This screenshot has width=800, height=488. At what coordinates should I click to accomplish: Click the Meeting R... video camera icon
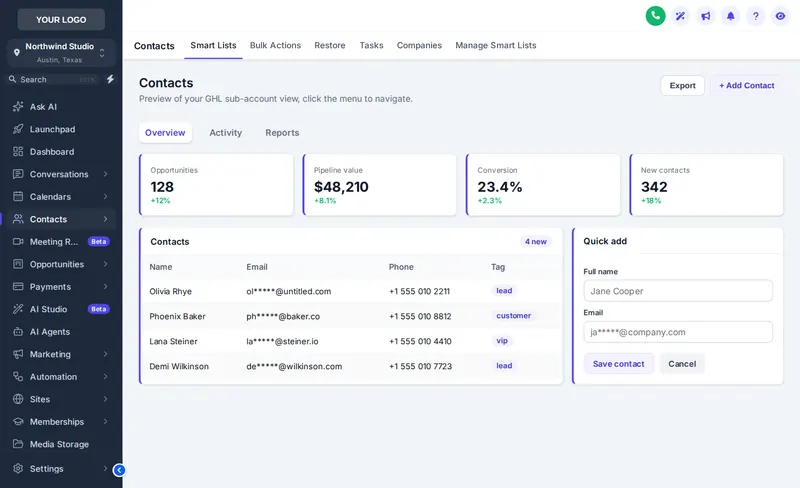(18, 241)
